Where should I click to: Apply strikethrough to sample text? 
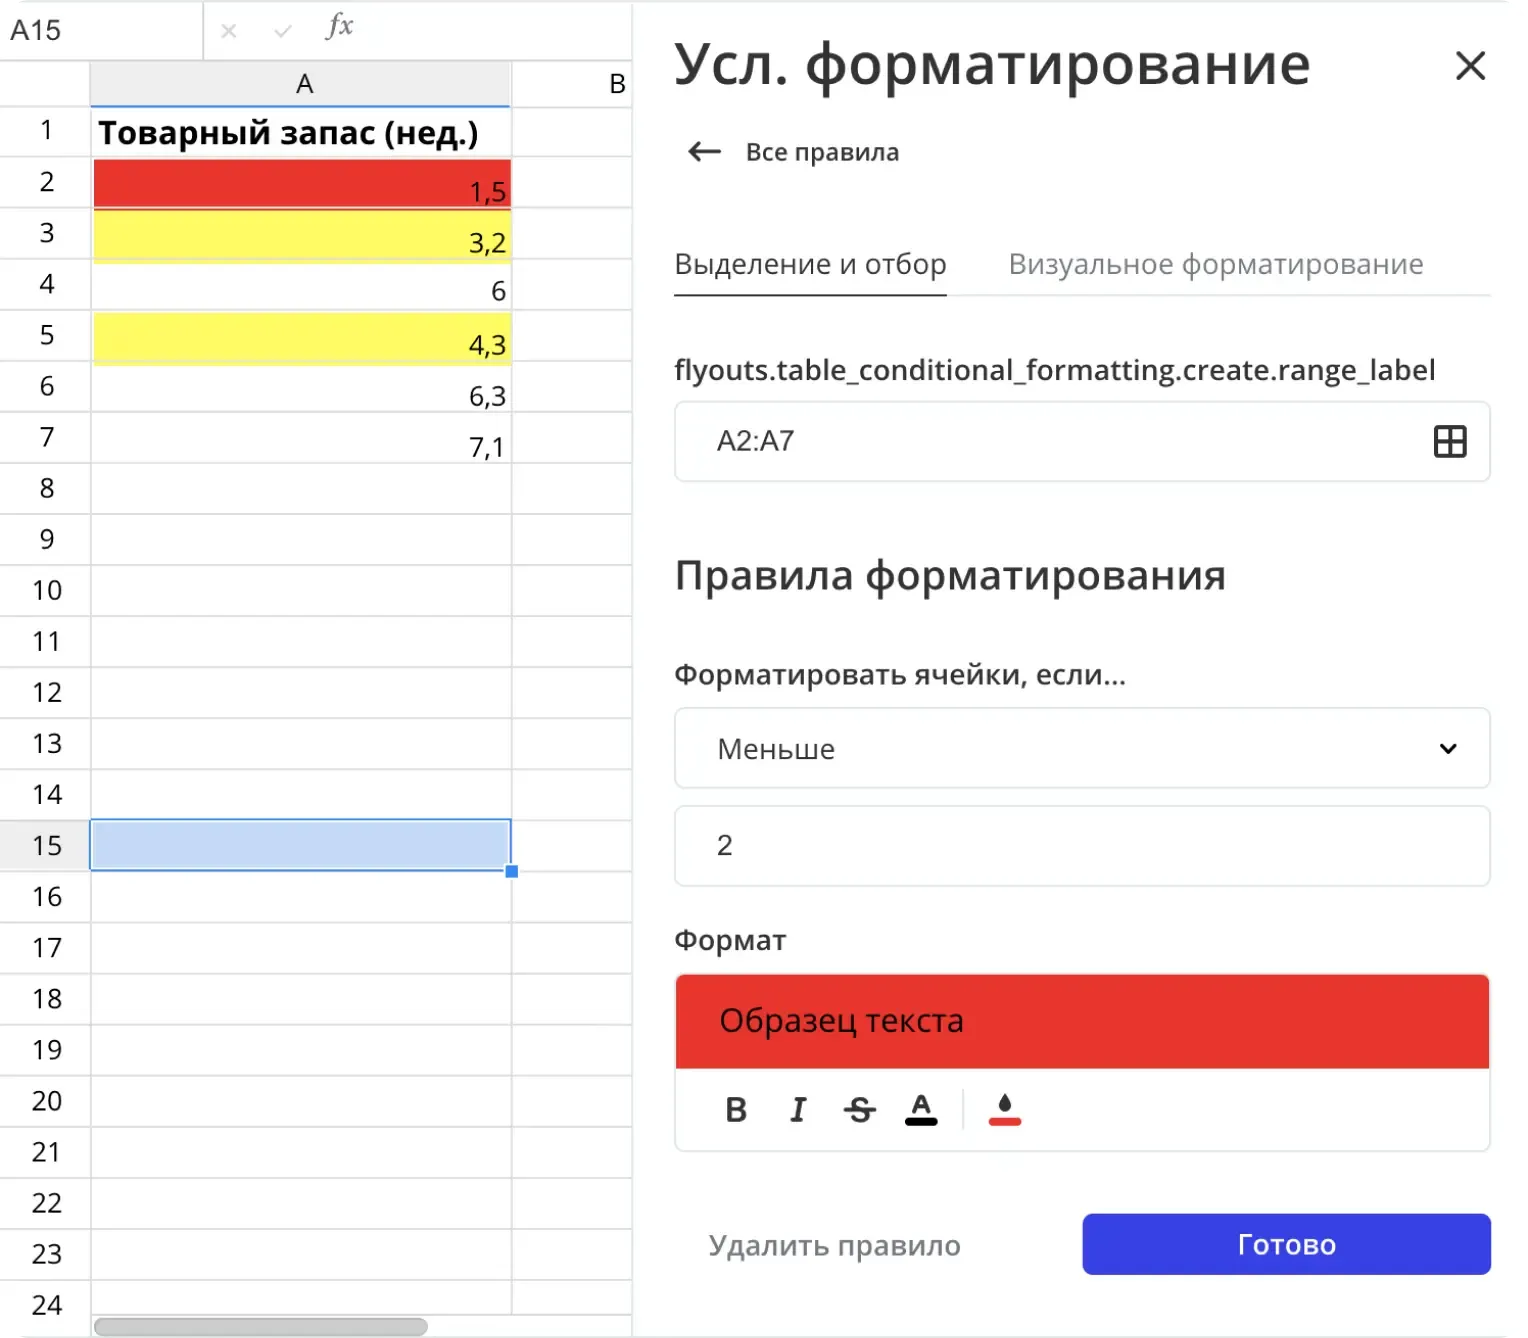(x=860, y=1110)
